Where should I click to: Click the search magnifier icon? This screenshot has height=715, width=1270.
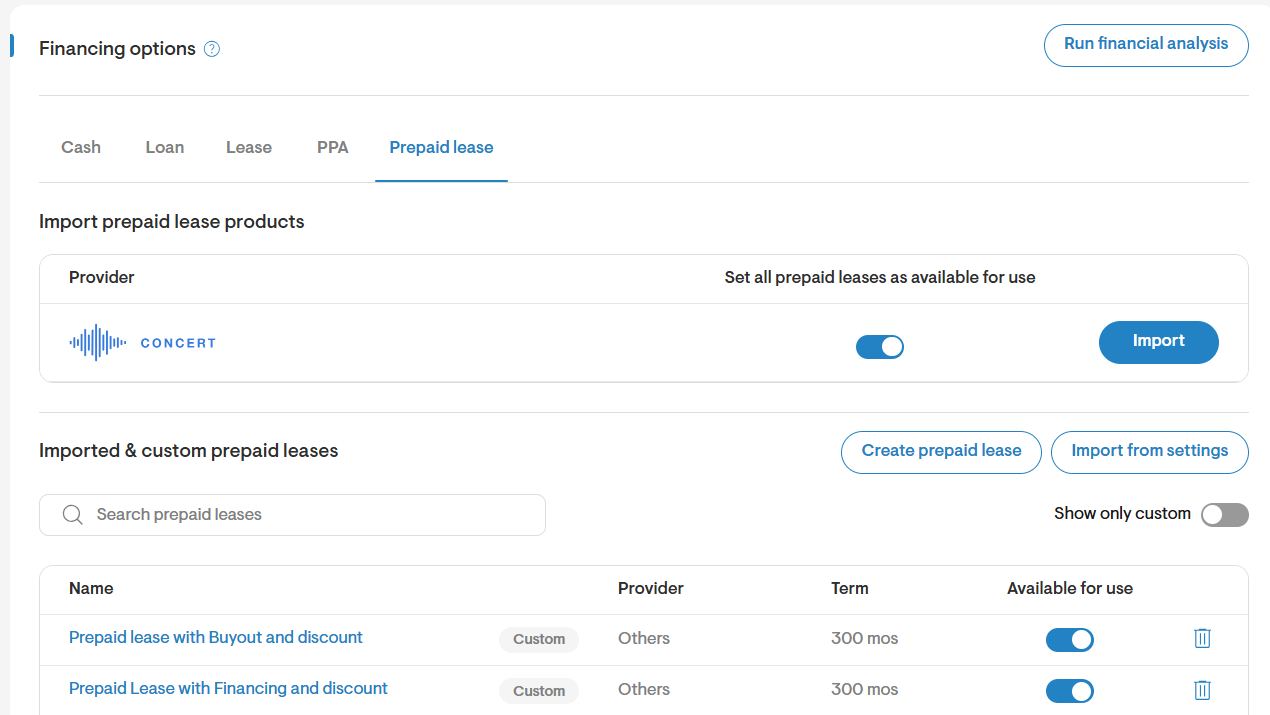72,515
